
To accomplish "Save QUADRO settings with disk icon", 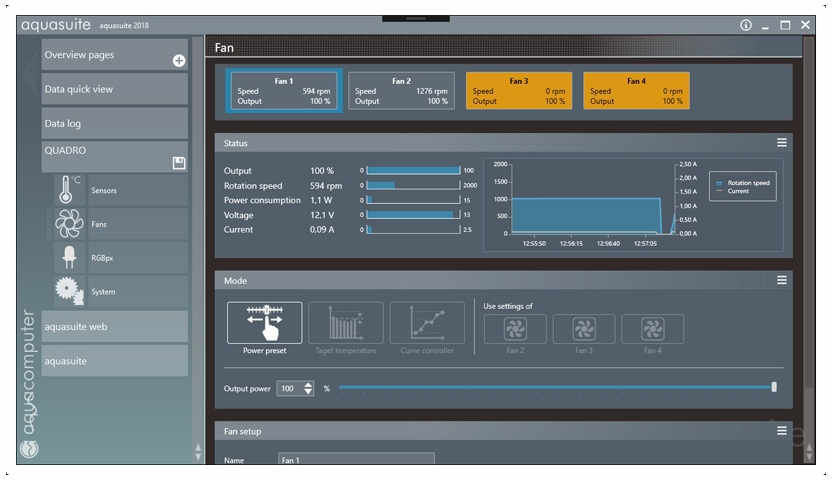I will pos(179,162).
